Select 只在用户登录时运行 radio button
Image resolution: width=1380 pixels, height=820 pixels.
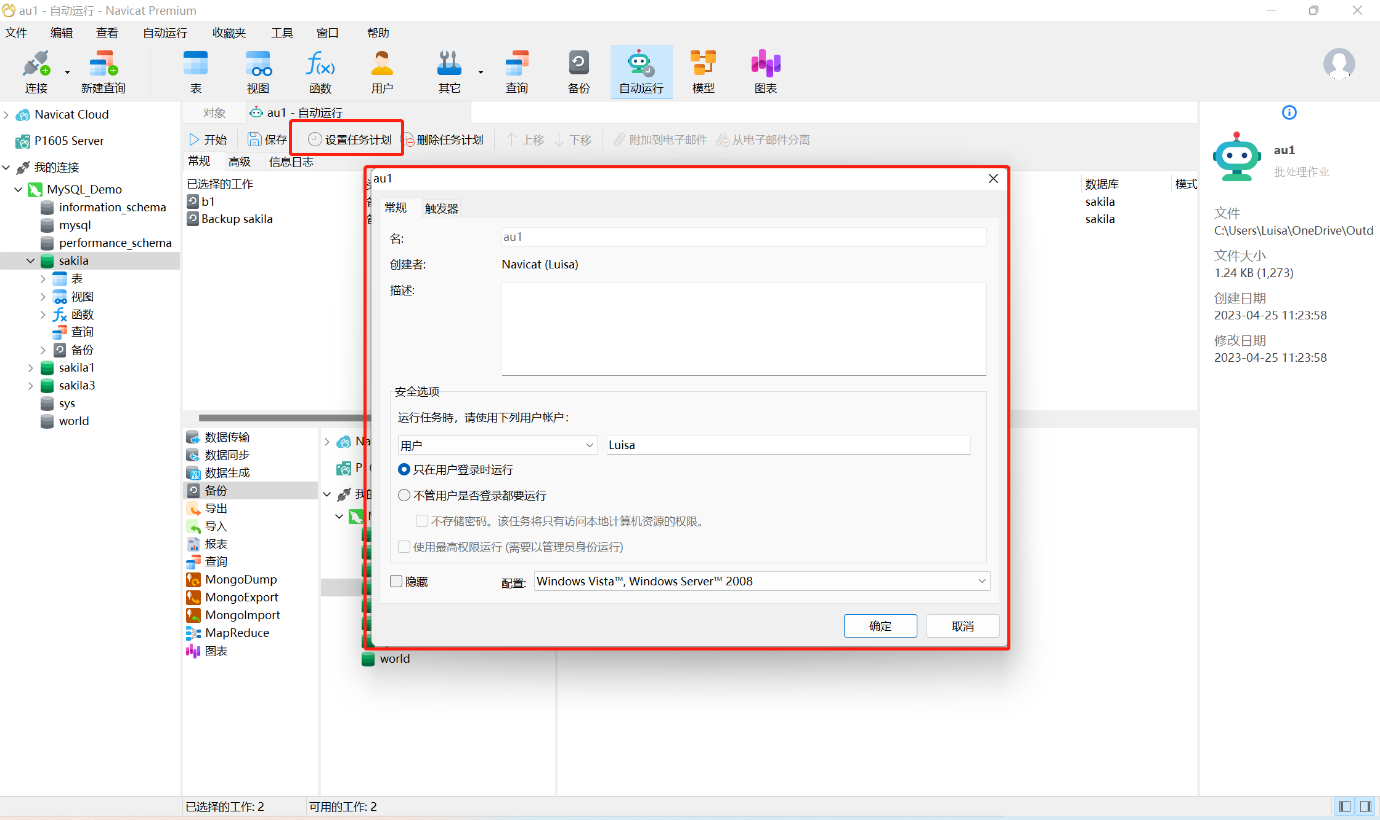tap(404, 469)
